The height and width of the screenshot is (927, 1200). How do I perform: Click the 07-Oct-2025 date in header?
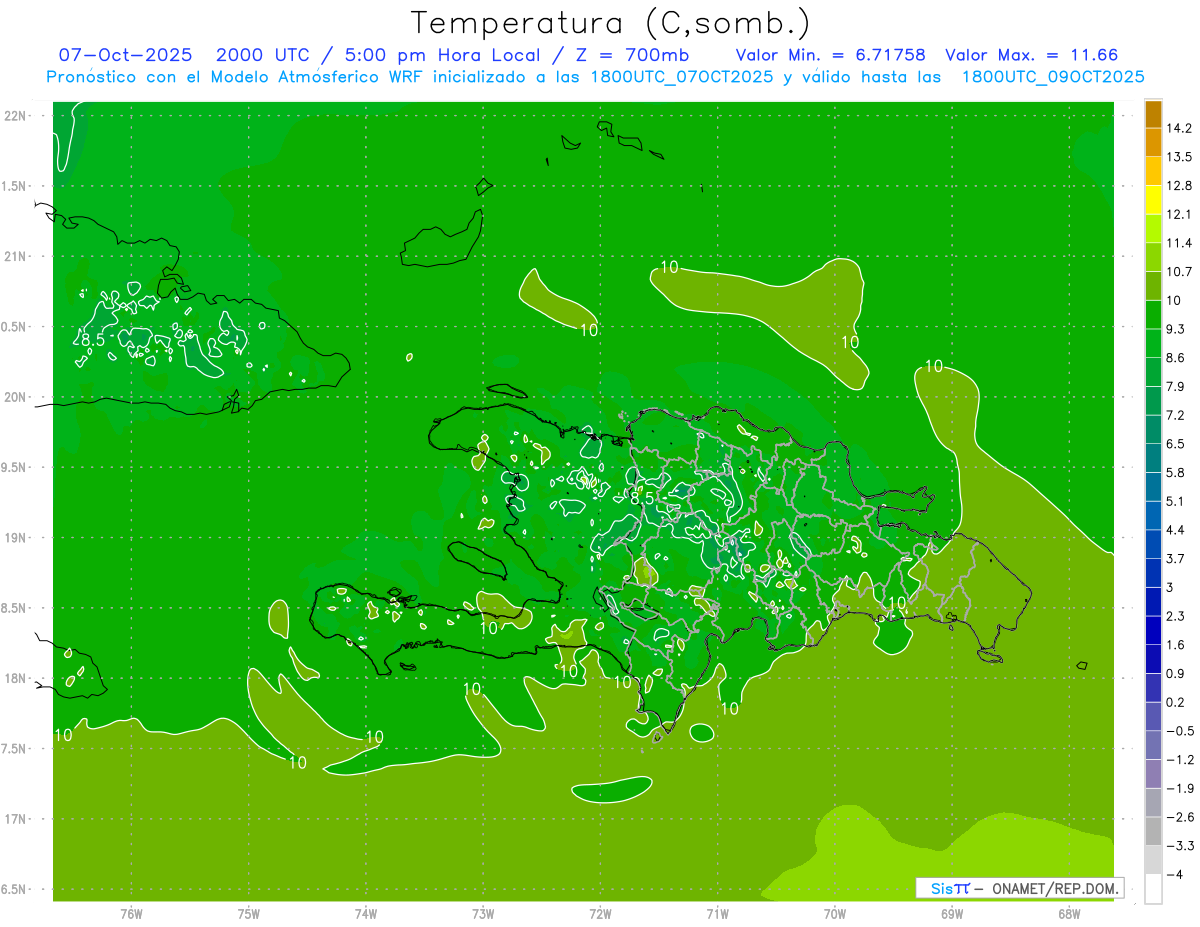click(125, 55)
